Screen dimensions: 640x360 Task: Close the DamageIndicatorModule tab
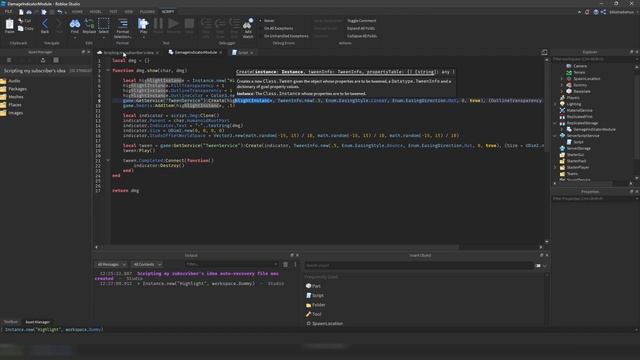(x=221, y=53)
